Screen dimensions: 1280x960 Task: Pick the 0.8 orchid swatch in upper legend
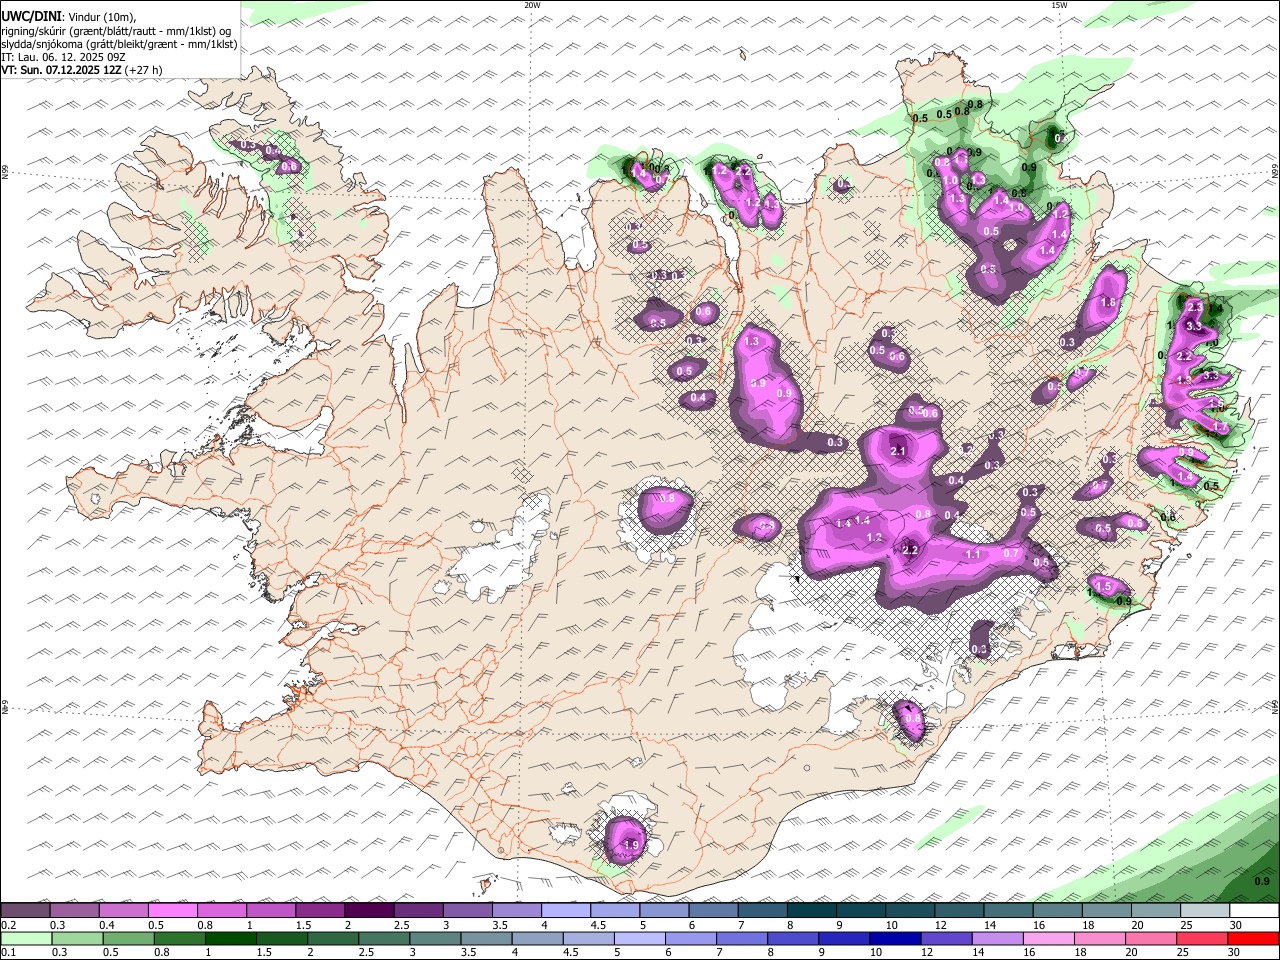click(x=221, y=911)
